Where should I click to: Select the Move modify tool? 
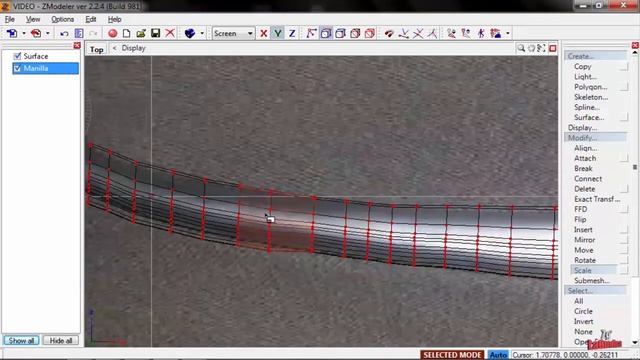click(x=584, y=250)
